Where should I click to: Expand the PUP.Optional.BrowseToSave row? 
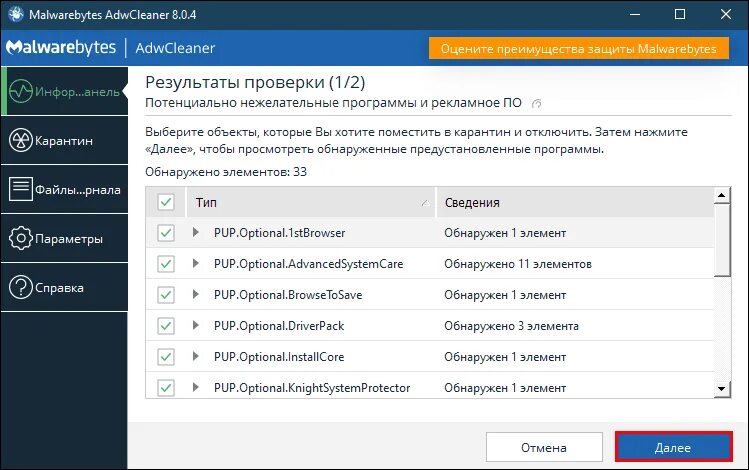(x=195, y=294)
